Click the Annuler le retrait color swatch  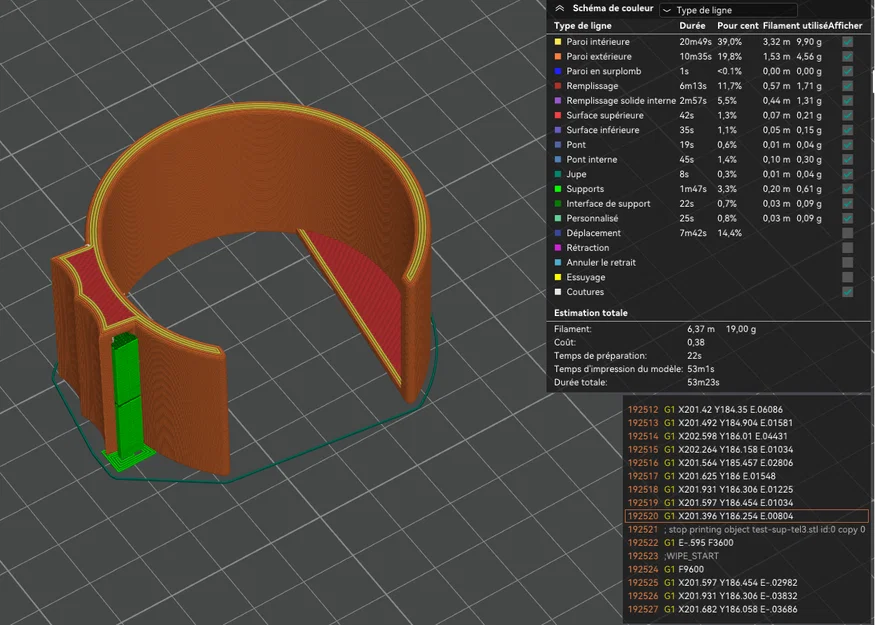tap(557, 262)
